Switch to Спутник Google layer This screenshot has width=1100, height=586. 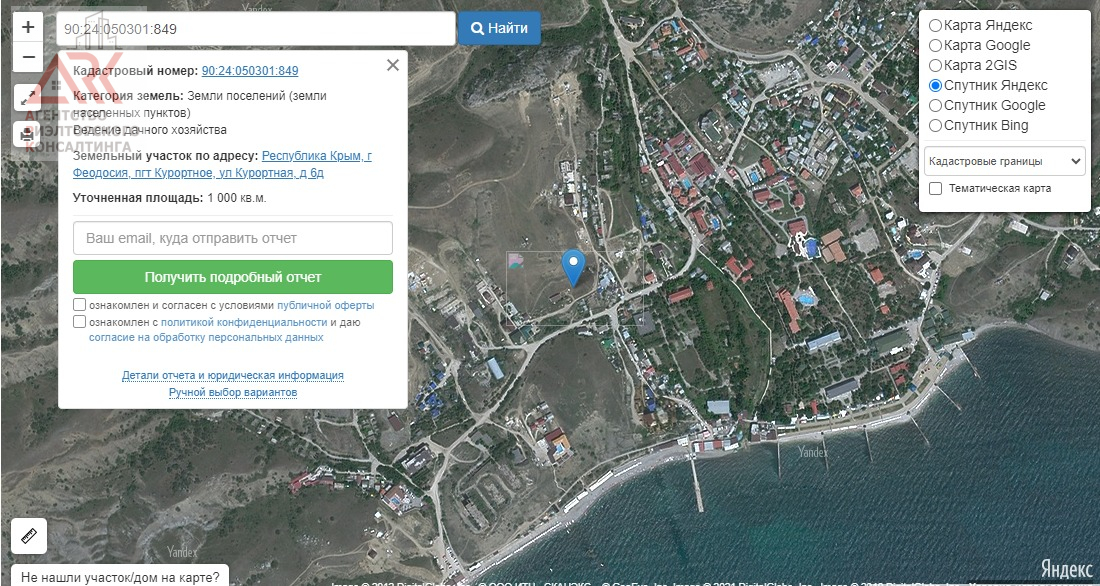(x=935, y=105)
